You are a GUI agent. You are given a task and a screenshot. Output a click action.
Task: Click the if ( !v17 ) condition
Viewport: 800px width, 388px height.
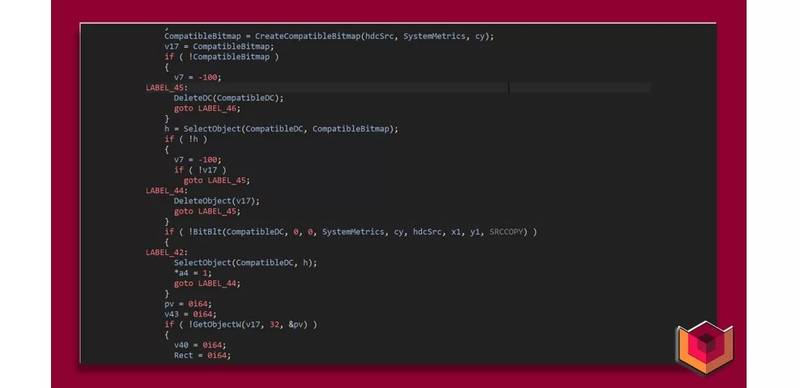pyautogui.click(x=200, y=170)
